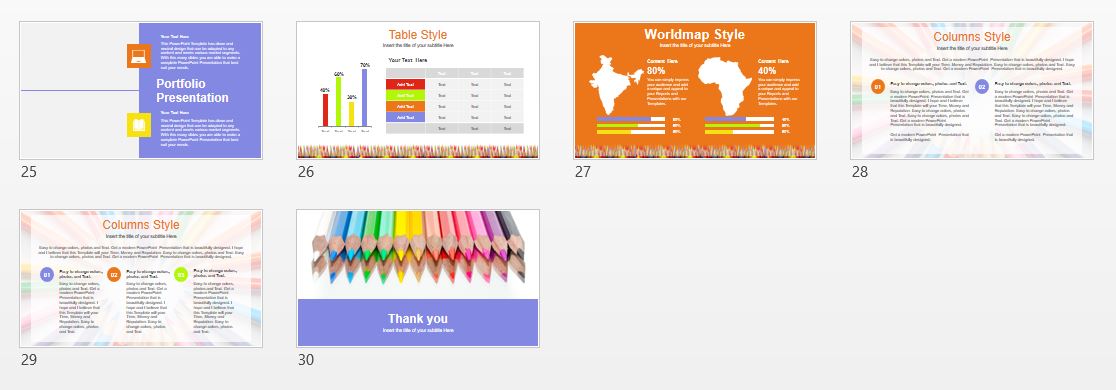The image size is (1116, 390).
Task: Click the green 03 circle on slide 29
Action: [x=181, y=275]
